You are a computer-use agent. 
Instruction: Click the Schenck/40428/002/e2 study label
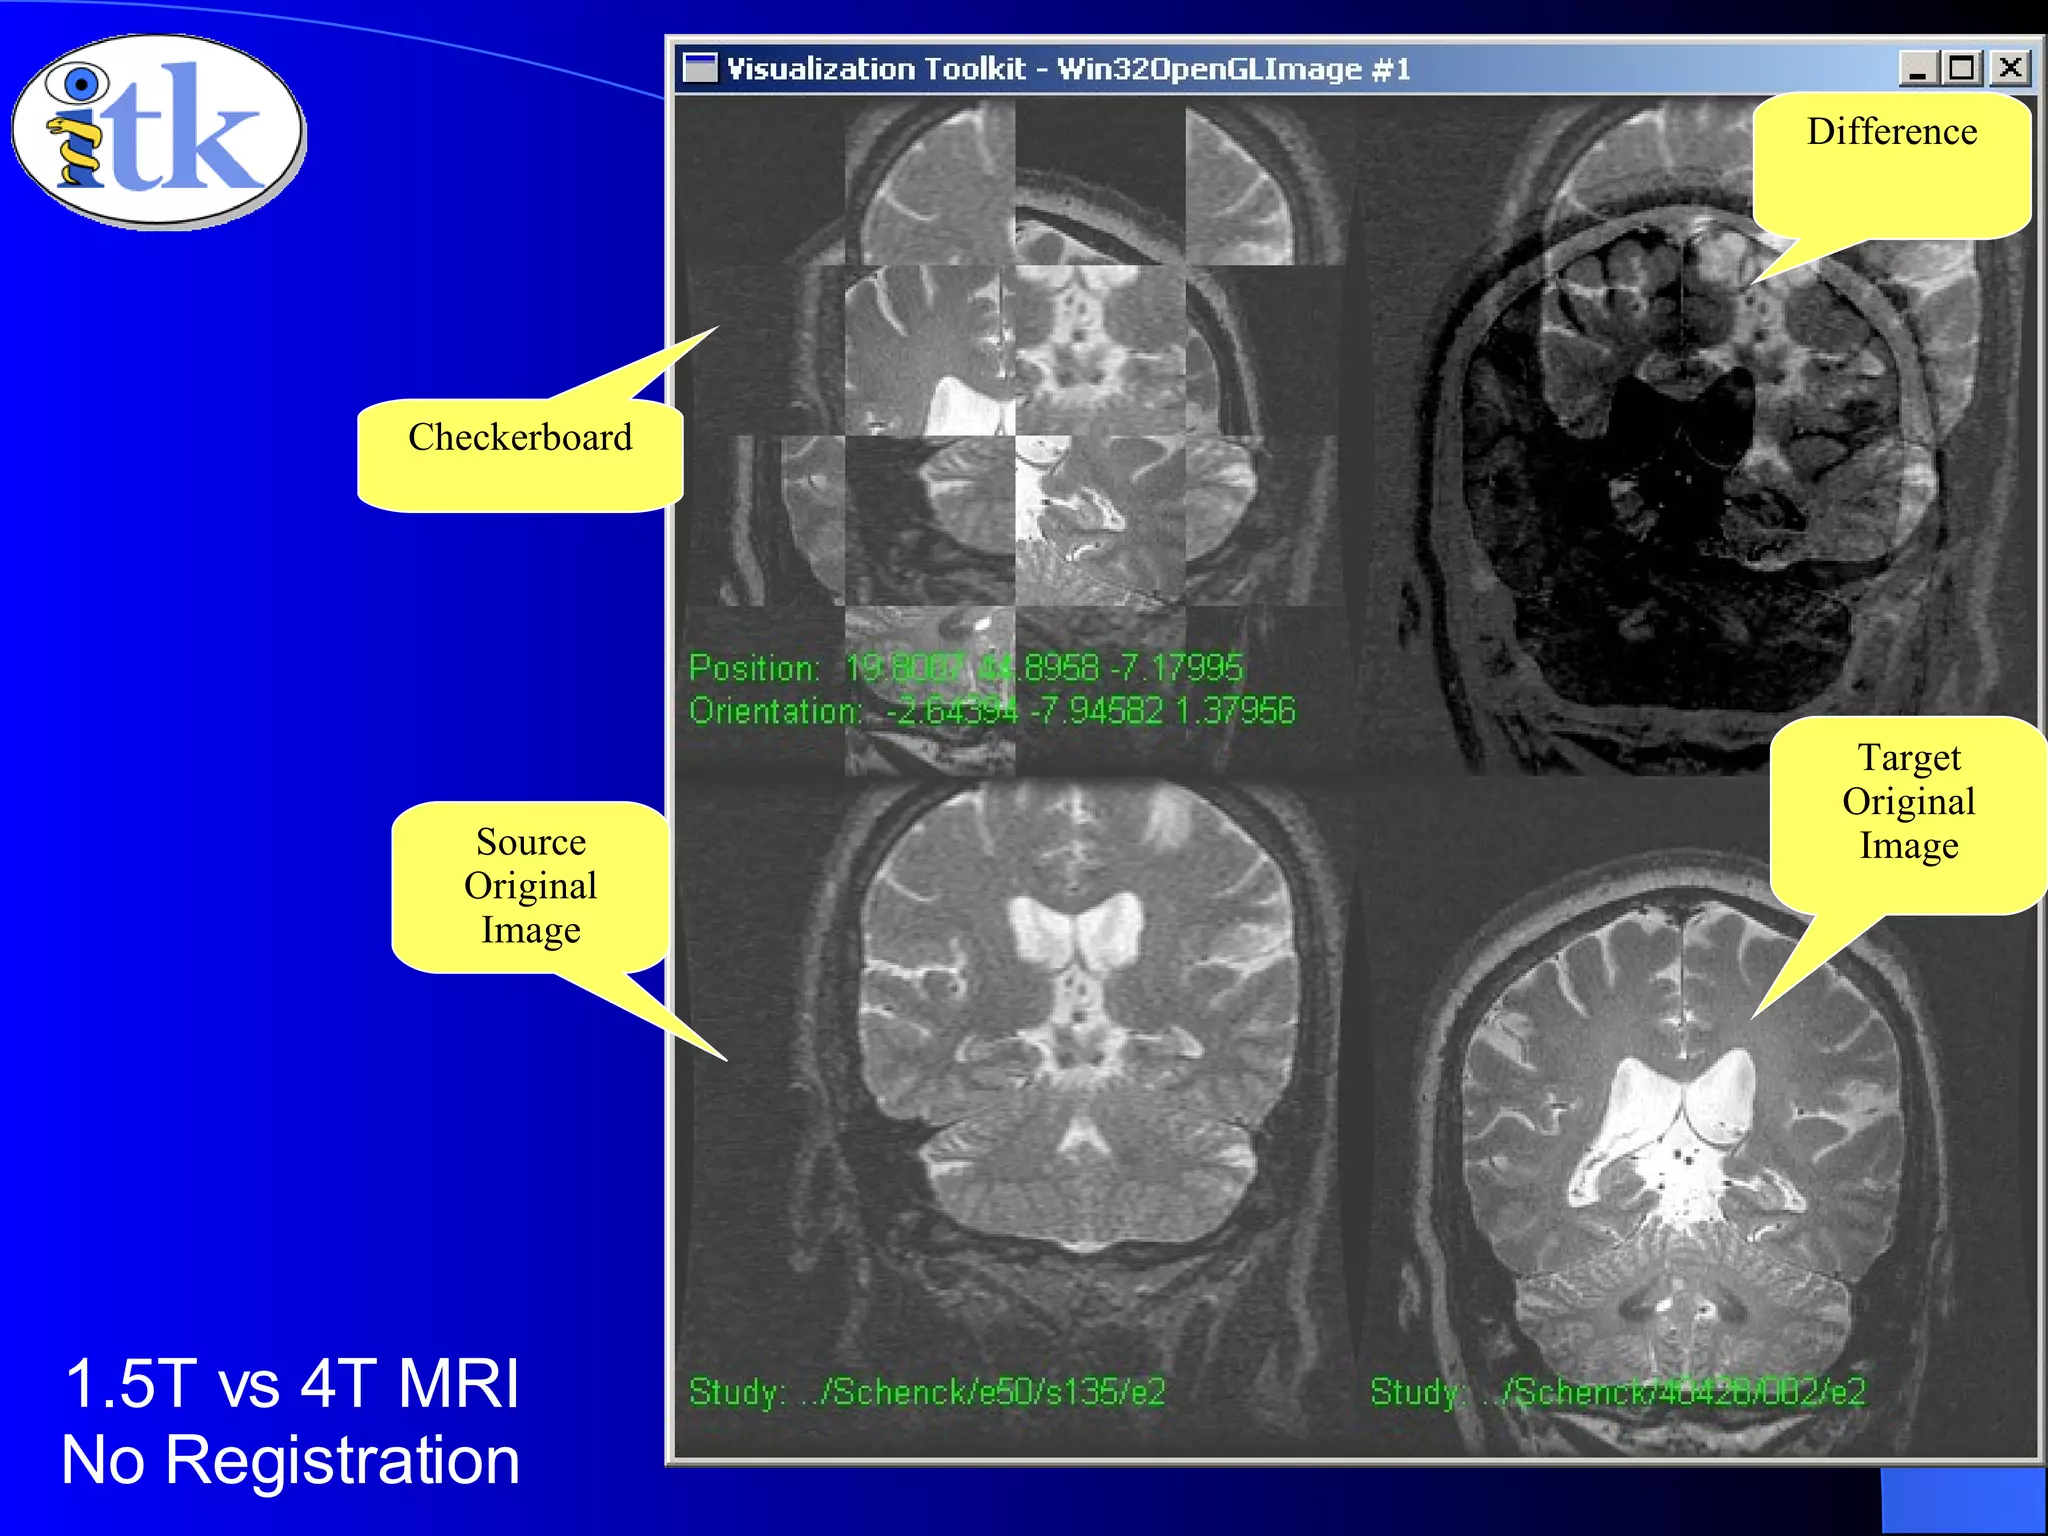pyautogui.click(x=1617, y=1392)
